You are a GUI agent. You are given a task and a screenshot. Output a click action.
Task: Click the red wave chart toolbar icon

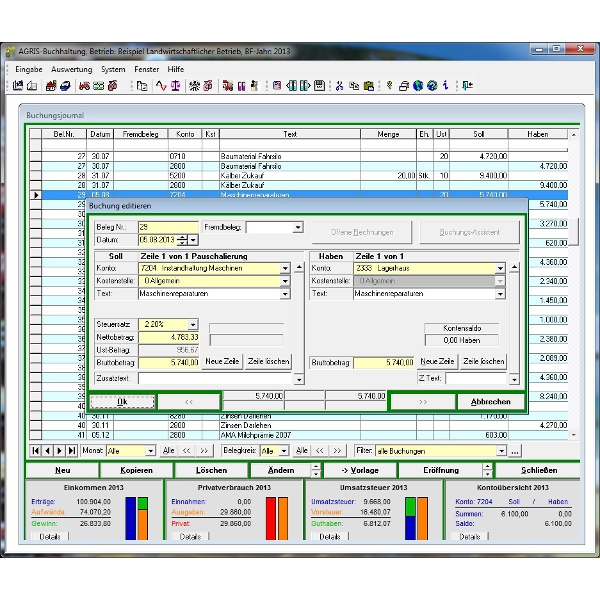click(x=159, y=86)
